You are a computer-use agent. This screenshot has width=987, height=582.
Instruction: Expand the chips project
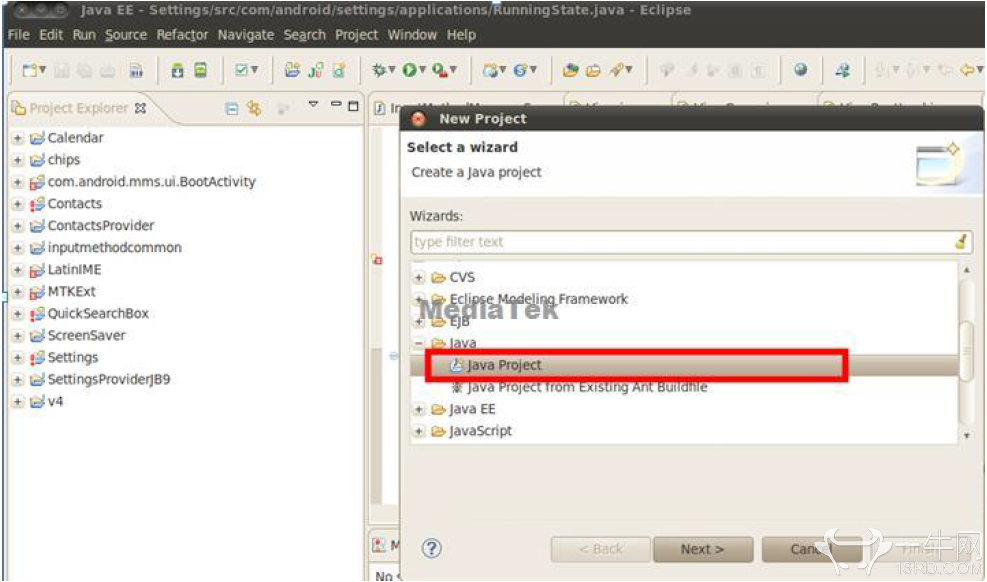coord(18,160)
